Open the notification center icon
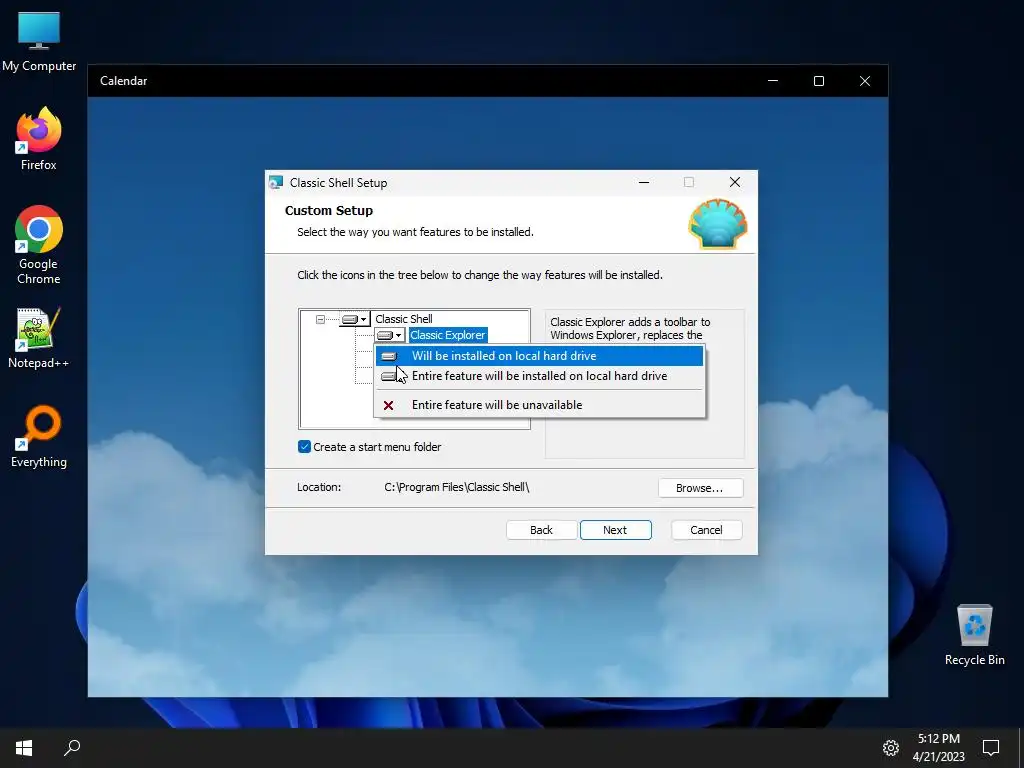This screenshot has height=768, width=1024. click(991, 748)
